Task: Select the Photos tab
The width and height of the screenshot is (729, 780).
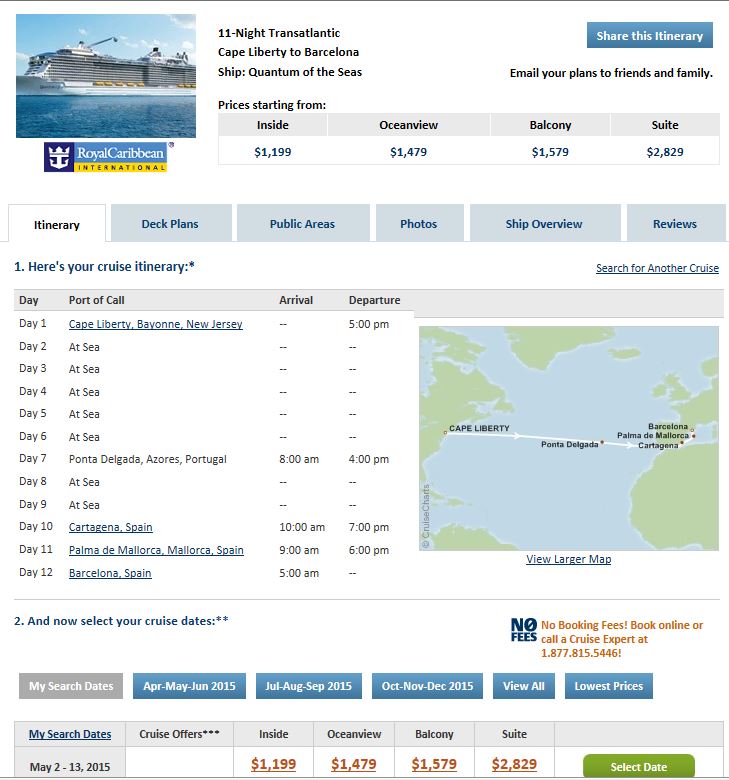Action: coord(418,224)
